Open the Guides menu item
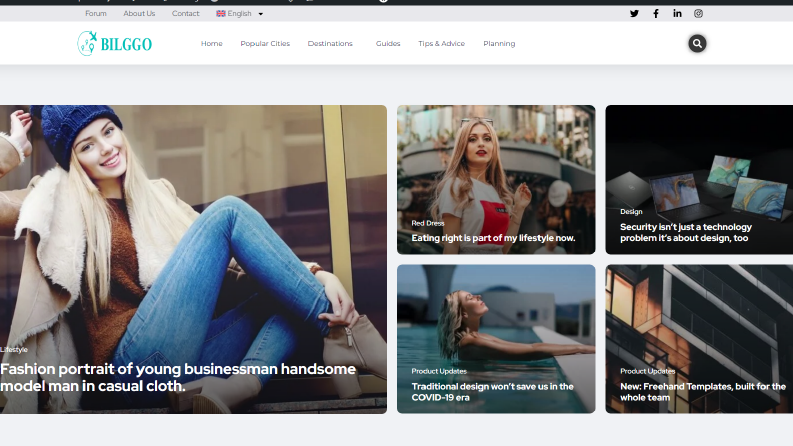Screen dimensions: 793x446 point(388,43)
